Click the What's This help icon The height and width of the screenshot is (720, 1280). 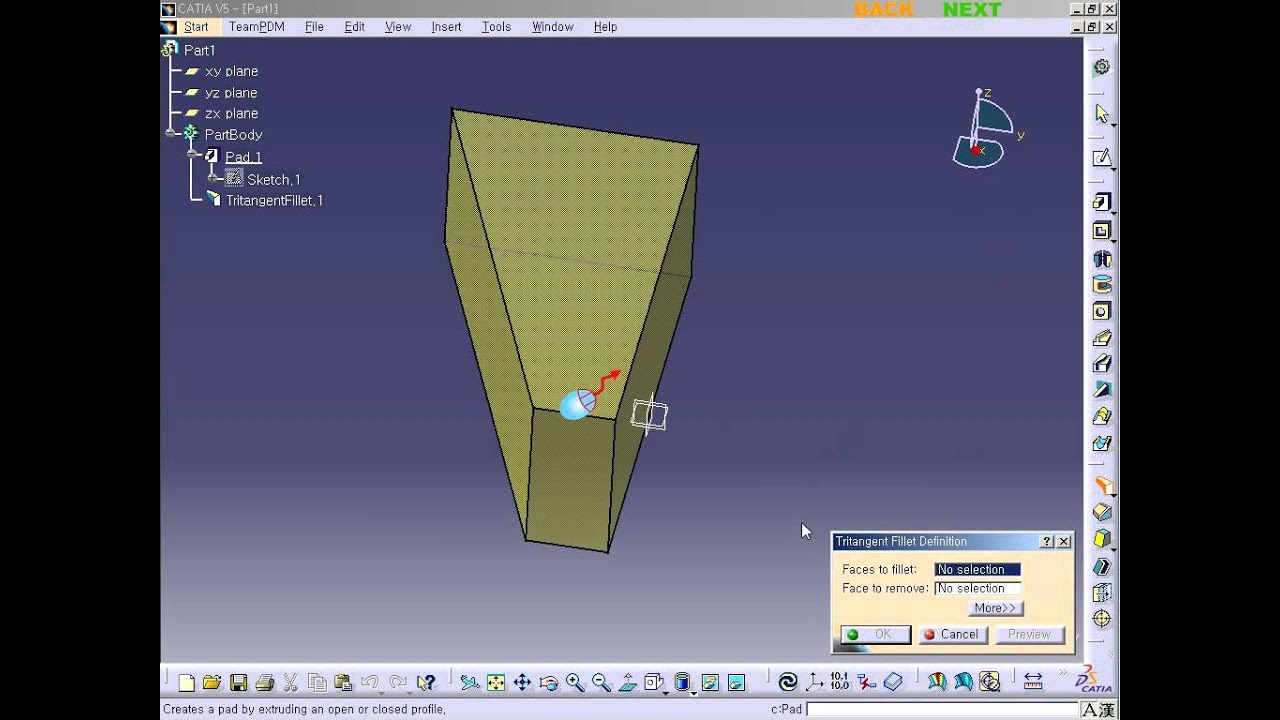426,683
